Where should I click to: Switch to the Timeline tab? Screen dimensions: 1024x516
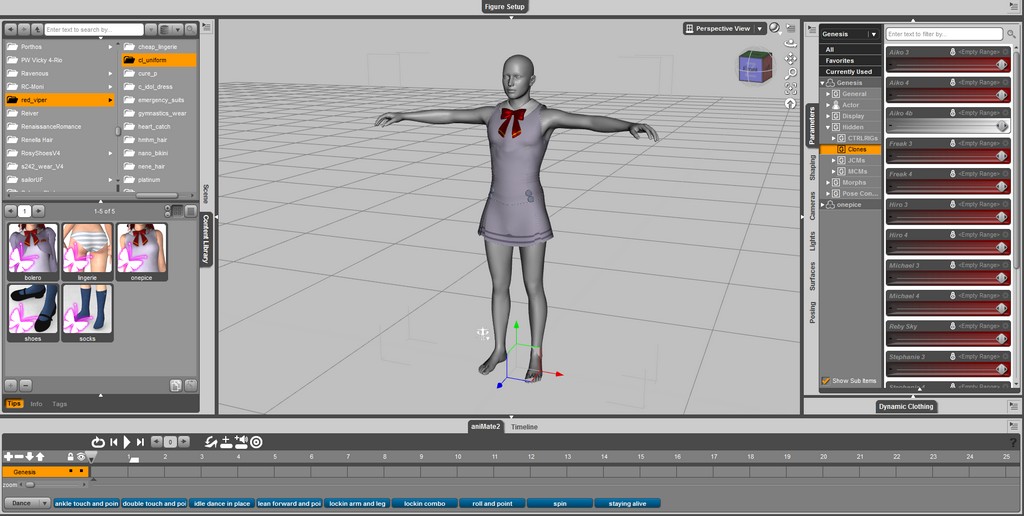click(524, 427)
